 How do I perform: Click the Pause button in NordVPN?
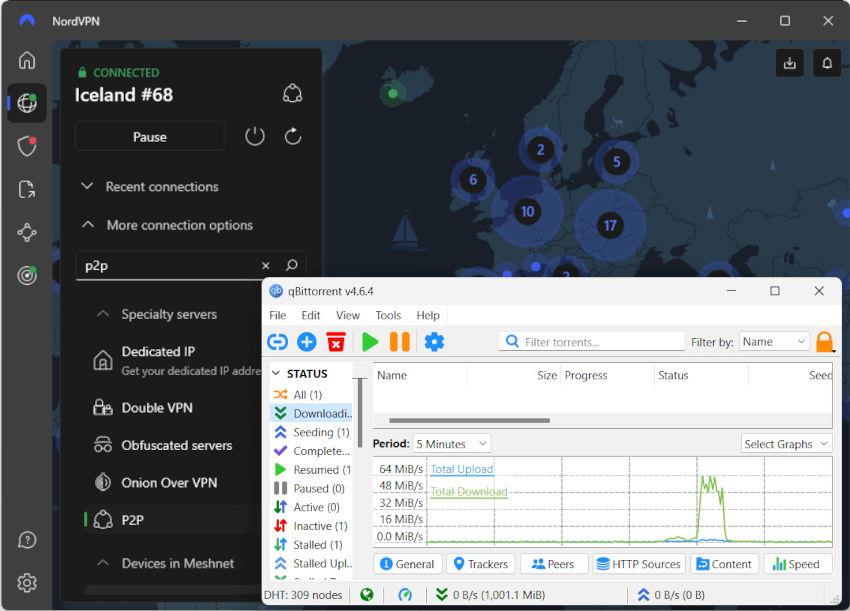tap(150, 136)
